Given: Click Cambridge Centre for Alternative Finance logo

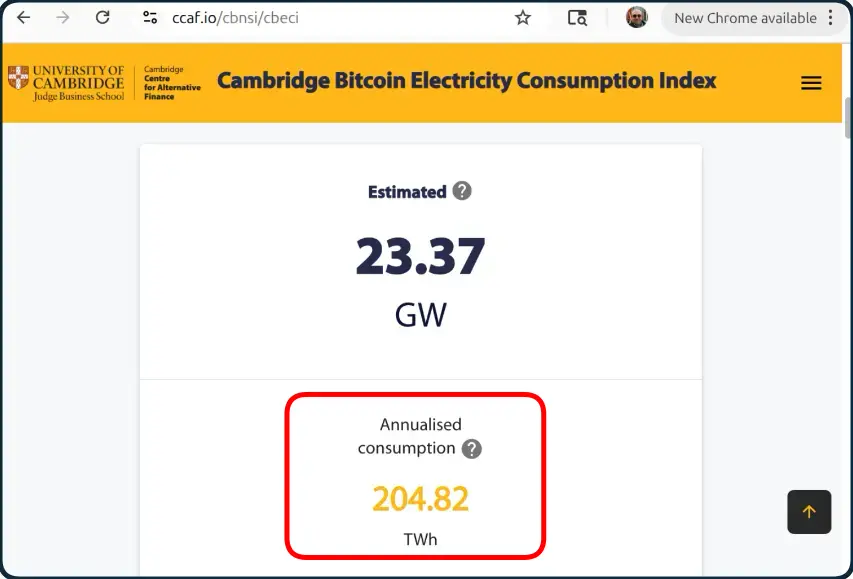Looking at the screenshot, I should [172, 83].
